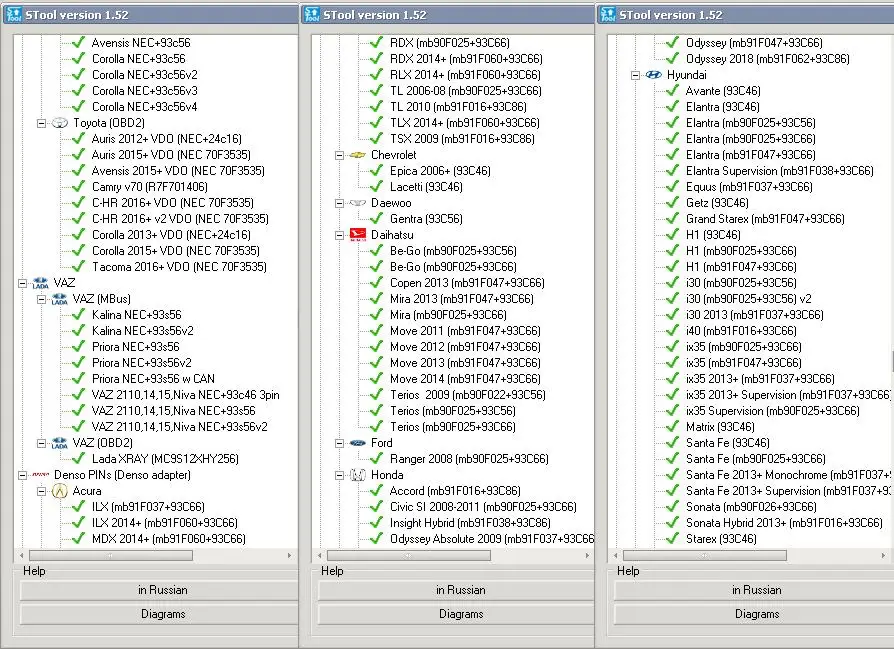894x649 pixels.
Task: Click 'Diagrams' button in right window
Action: tap(754, 614)
